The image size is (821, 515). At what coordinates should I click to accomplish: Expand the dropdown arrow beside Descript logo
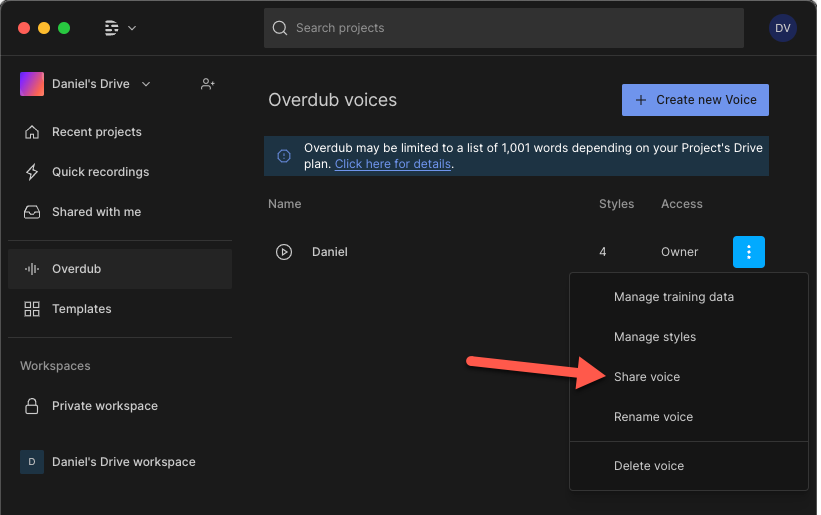click(x=132, y=28)
